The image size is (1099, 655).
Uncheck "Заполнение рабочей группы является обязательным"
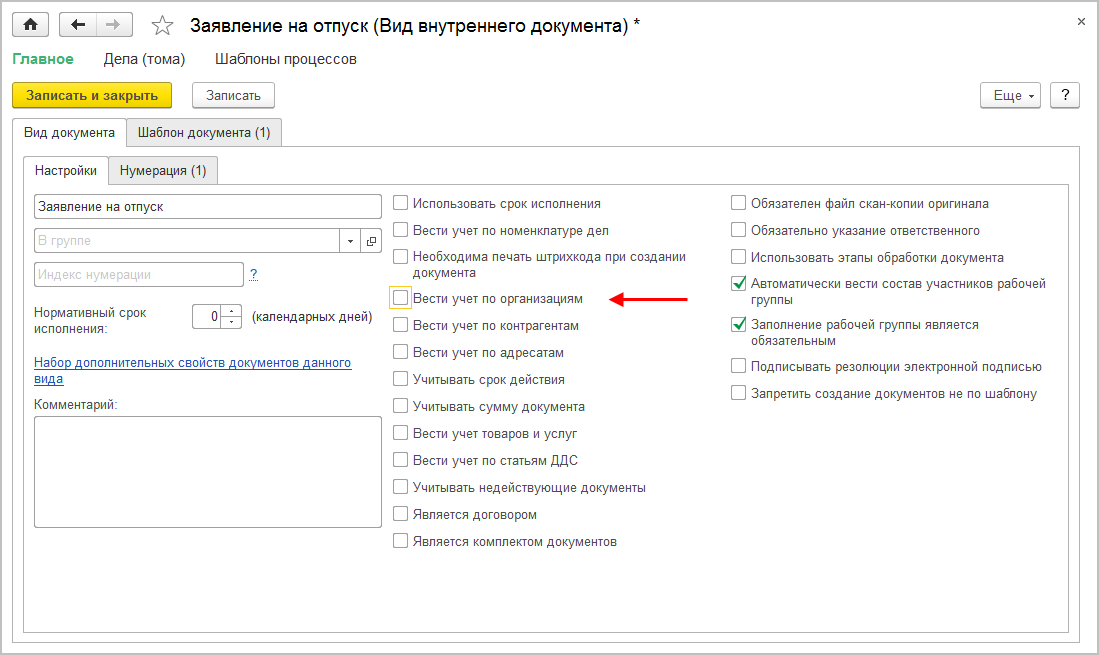tap(739, 325)
